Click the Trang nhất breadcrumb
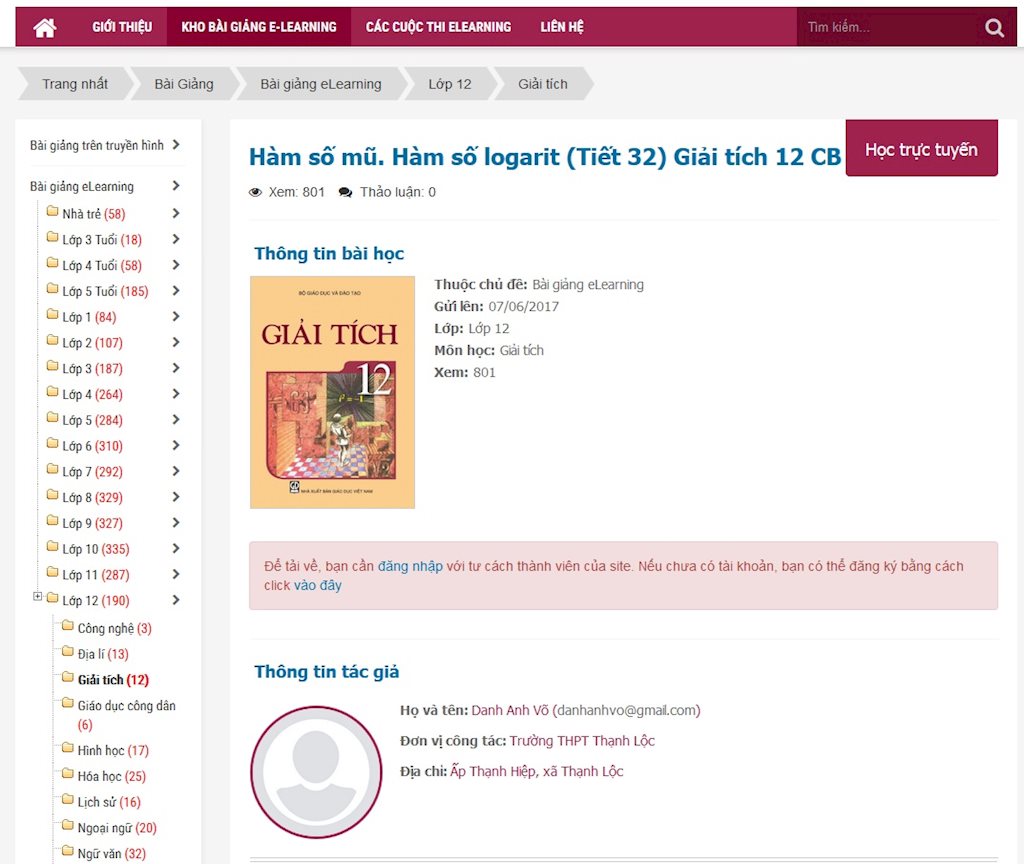This screenshot has height=864, width=1024. point(75,84)
